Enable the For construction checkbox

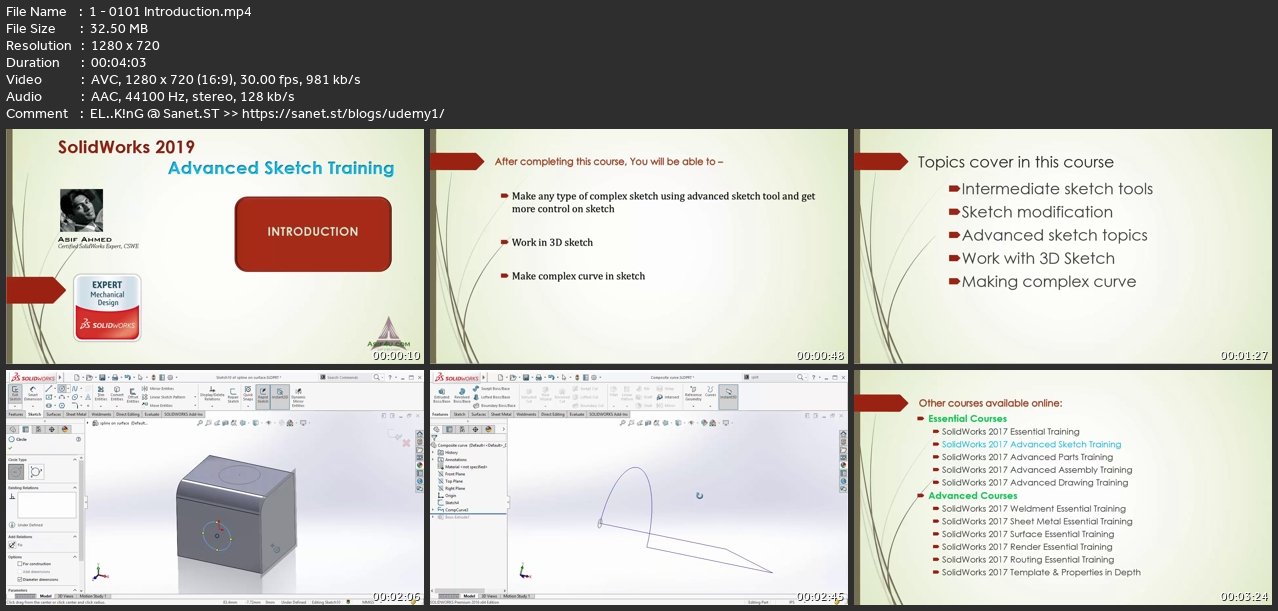pos(20,564)
